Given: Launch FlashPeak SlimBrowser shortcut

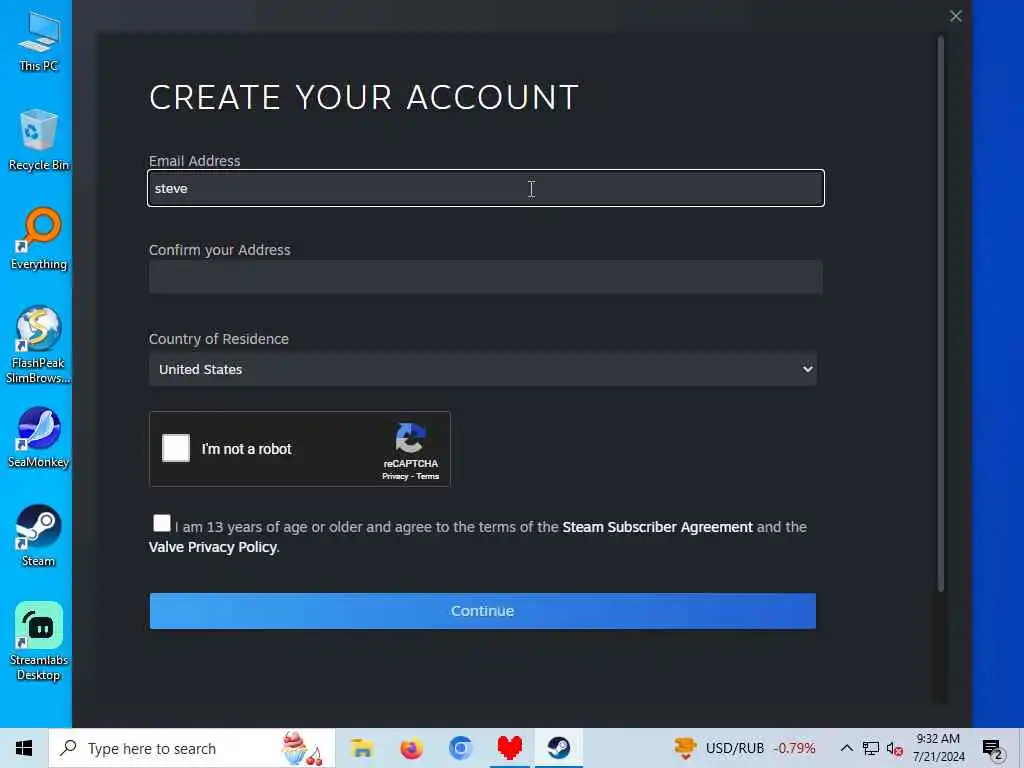Looking at the screenshot, I should (38, 345).
